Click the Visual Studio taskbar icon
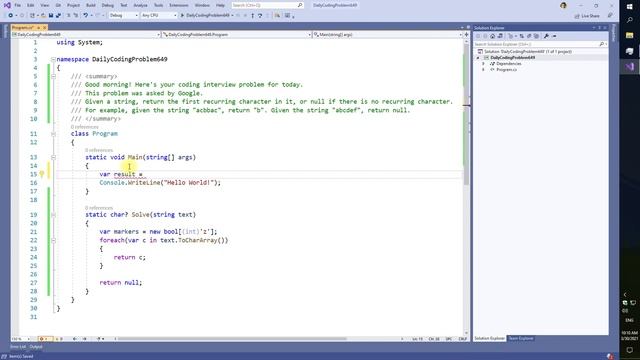The image size is (640, 360). [629, 67]
